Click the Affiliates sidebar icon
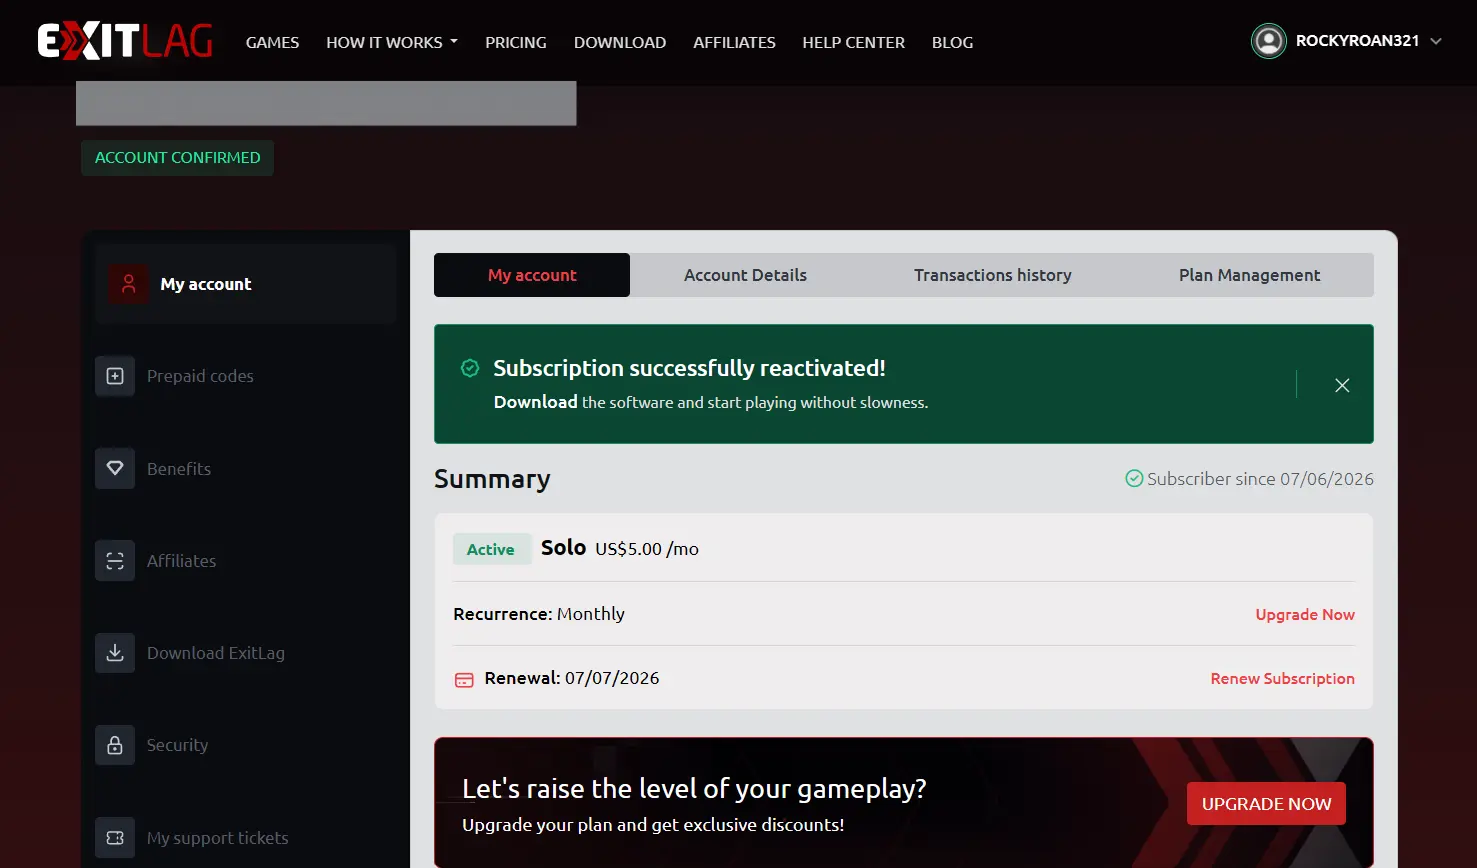Screen dimensions: 1477x868 [115, 561]
